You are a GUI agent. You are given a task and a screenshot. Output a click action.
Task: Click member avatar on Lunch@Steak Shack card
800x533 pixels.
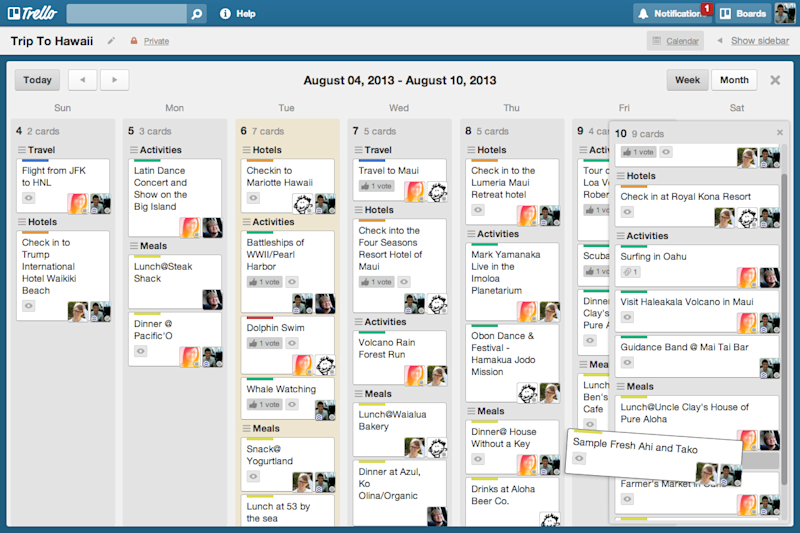click(x=212, y=300)
